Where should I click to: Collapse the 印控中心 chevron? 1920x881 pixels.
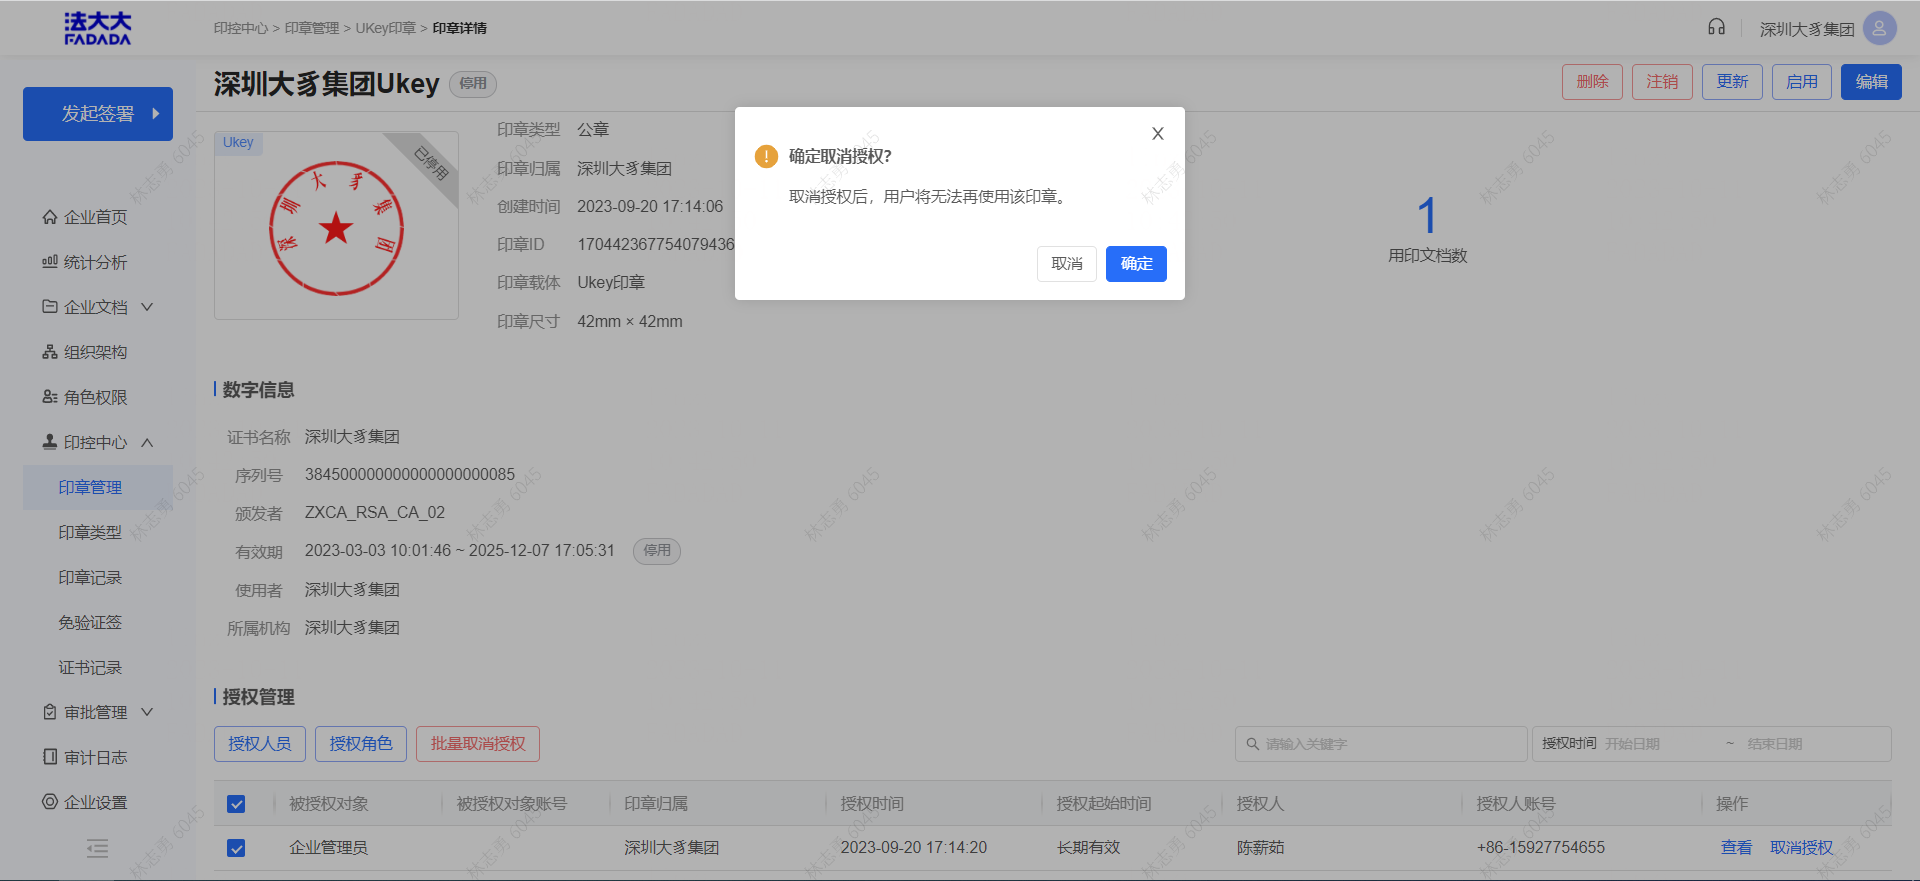[147, 442]
